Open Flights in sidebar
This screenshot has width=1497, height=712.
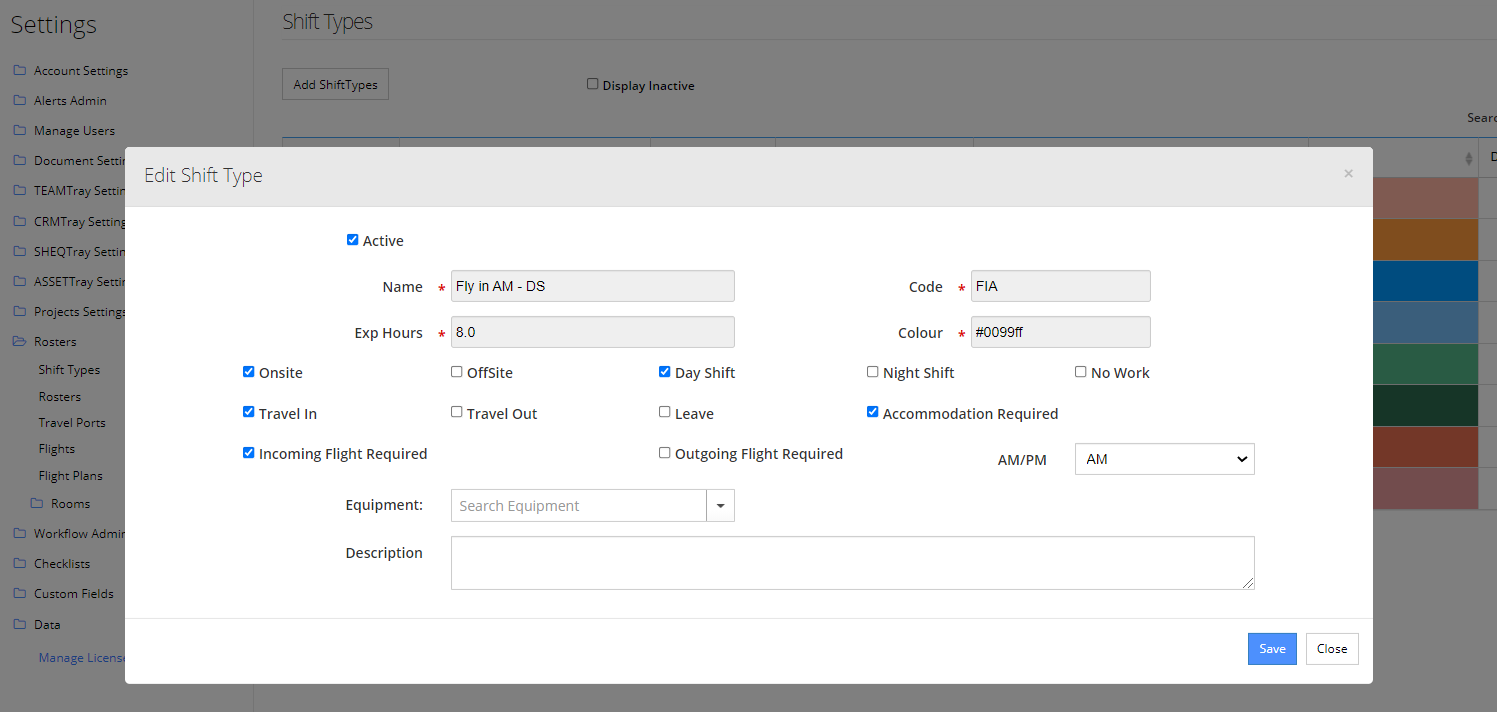[57, 449]
